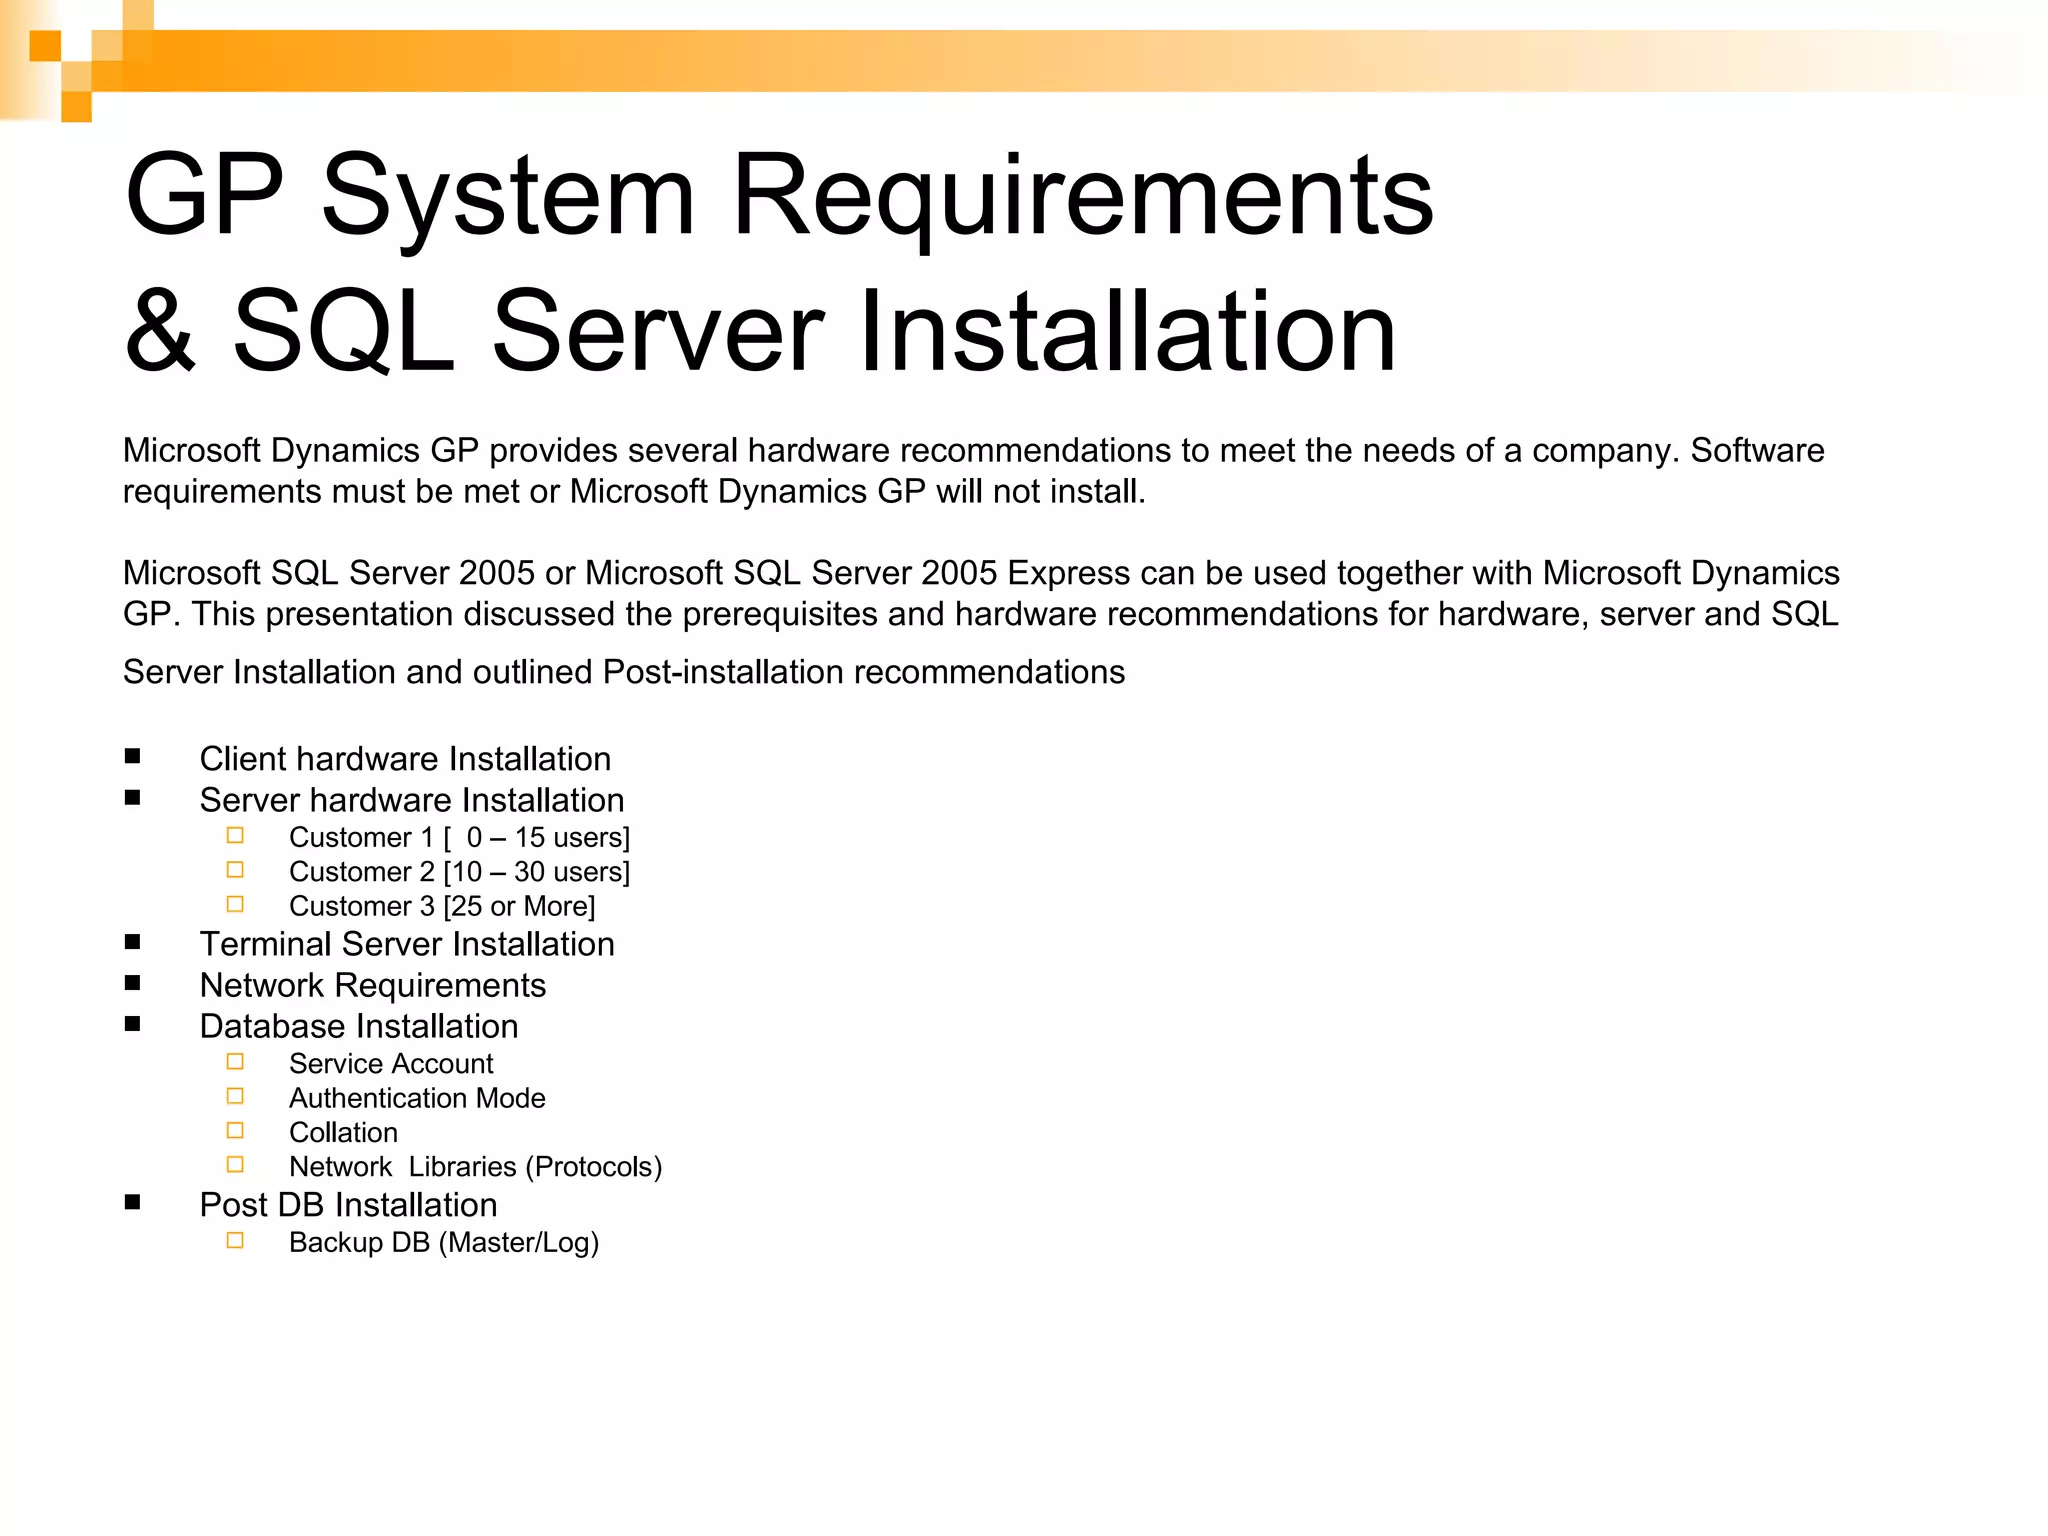Click the 'Post DB Installation' bullet
2048x1536 pixels.
pyautogui.click(x=348, y=1205)
